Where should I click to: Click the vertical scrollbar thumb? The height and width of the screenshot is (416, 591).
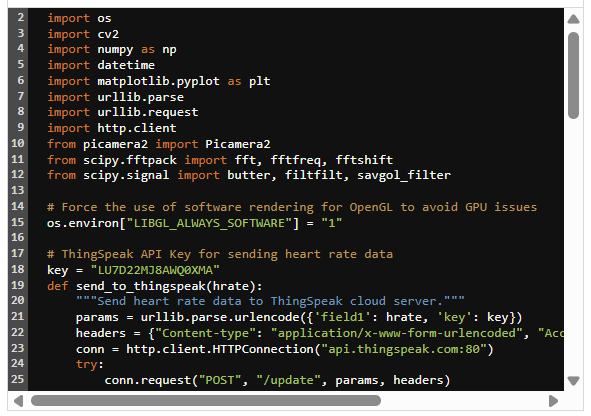pos(573,75)
